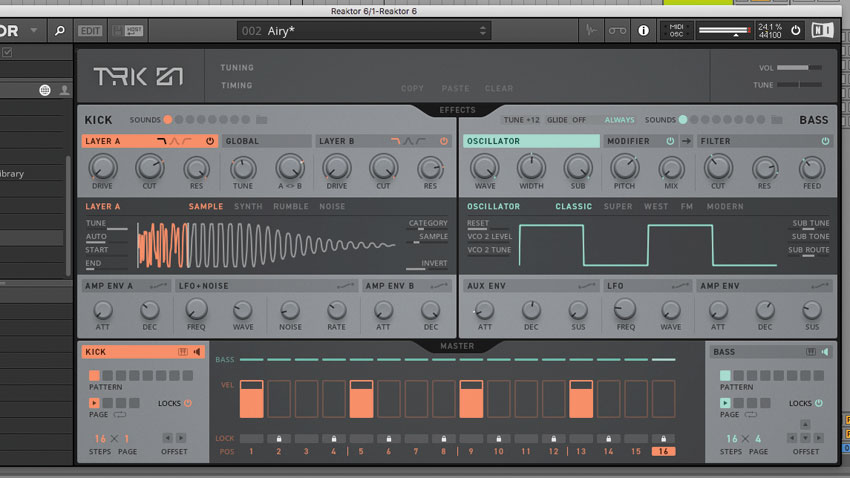Open bass LFO curve icon
Image resolution: width=850 pixels, height=478 pixels.
(680, 286)
